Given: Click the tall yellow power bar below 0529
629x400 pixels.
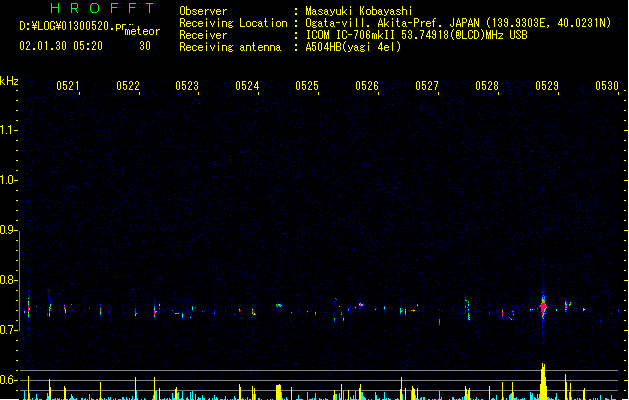Looking at the screenshot, I should tap(543, 382).
